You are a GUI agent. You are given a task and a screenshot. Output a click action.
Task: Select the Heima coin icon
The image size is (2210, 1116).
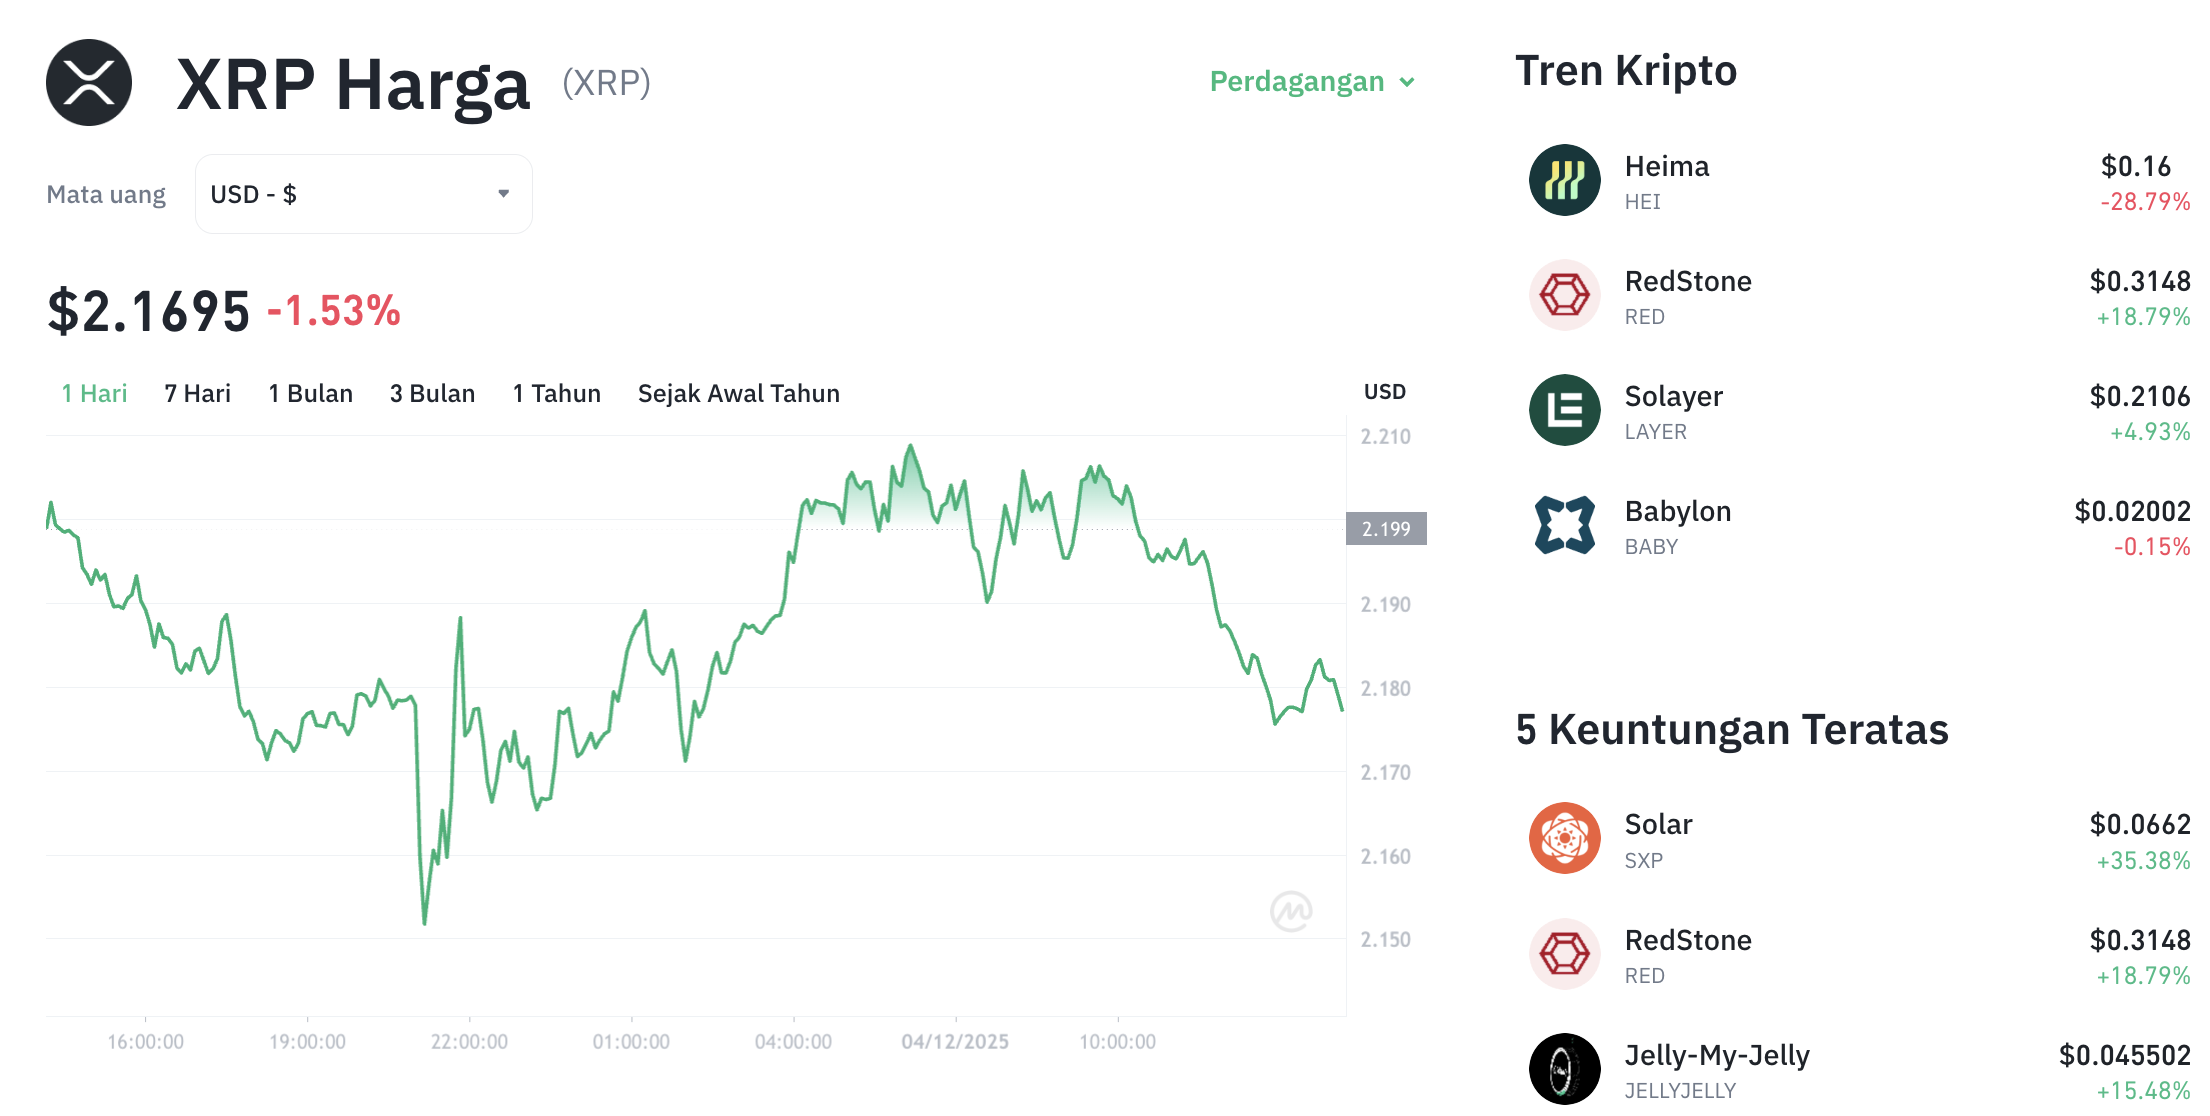click(1564, 182)
